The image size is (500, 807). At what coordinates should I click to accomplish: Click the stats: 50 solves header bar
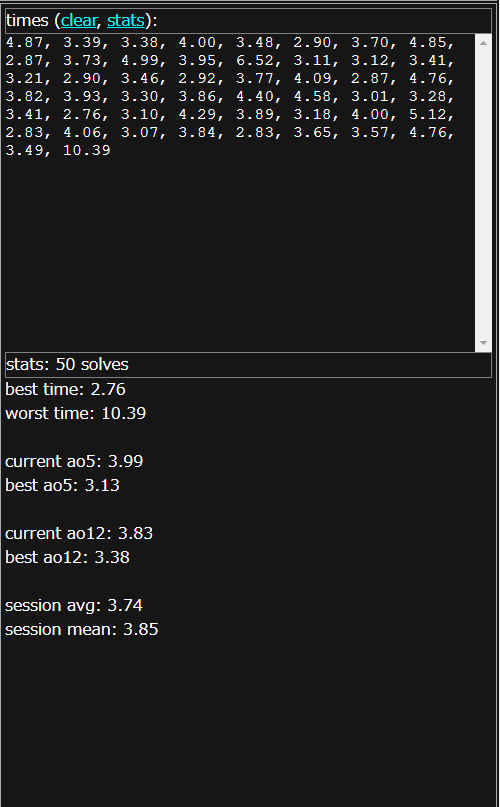(x=248, y=365)
